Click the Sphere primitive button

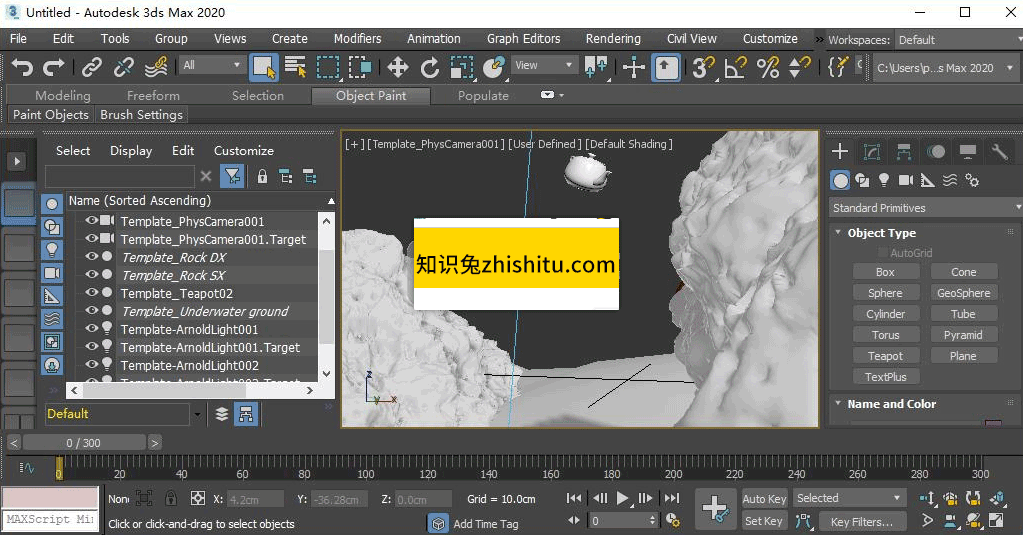(x=885, y=293)
